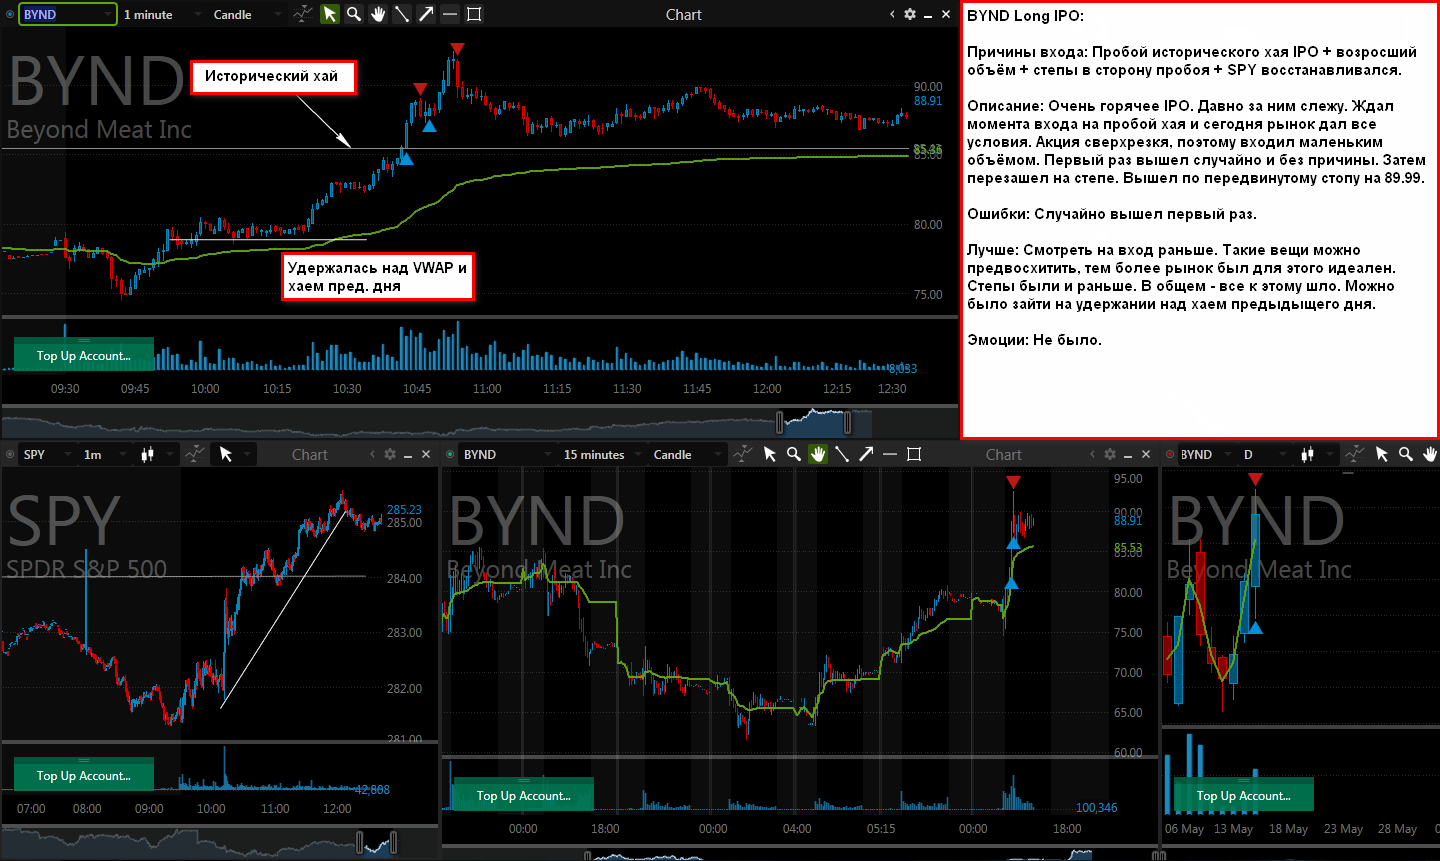Select the pointer tool in BYND 1 minute chart
Viewport: 1440px width, 861px height.
click(x=329, y=14)
